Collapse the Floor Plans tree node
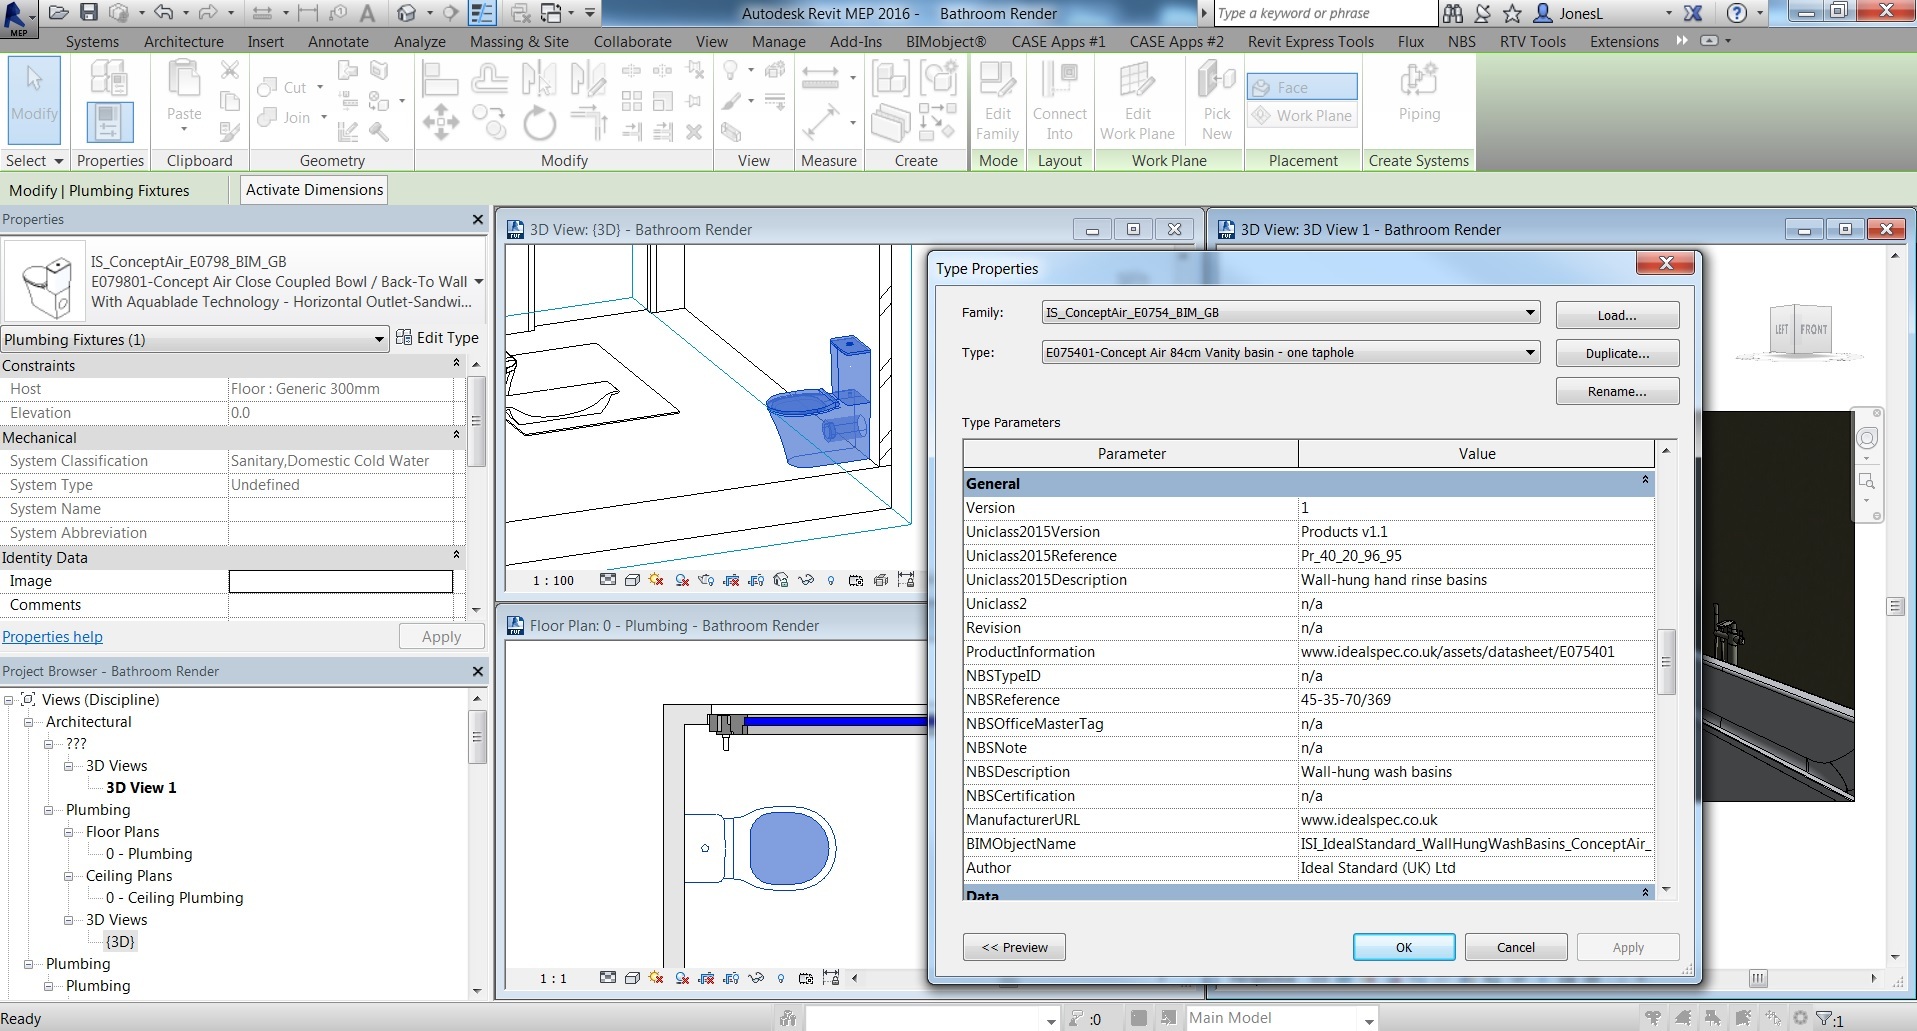This screenshot has height=1031, width=1917. click(x=69, y=832)
